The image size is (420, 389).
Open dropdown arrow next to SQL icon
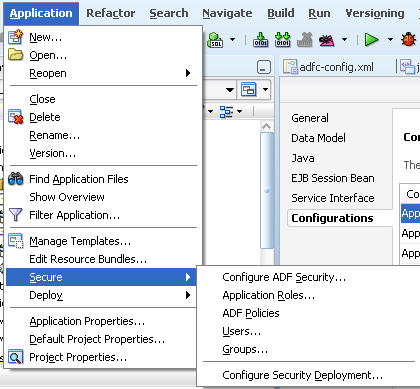[232, 40]
